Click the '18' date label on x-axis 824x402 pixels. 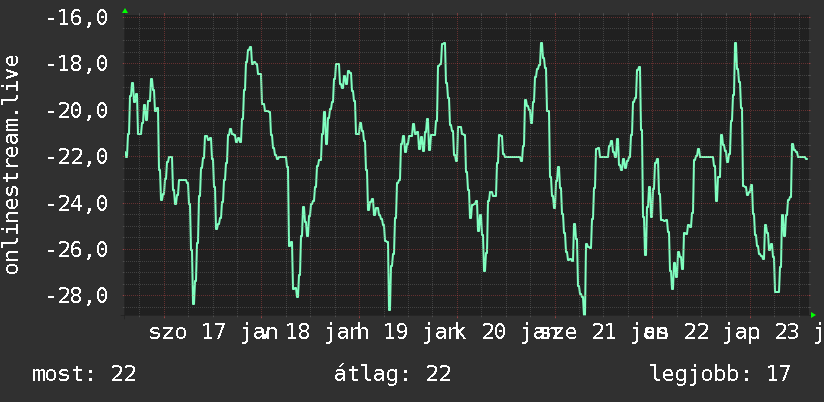point(298,333)
